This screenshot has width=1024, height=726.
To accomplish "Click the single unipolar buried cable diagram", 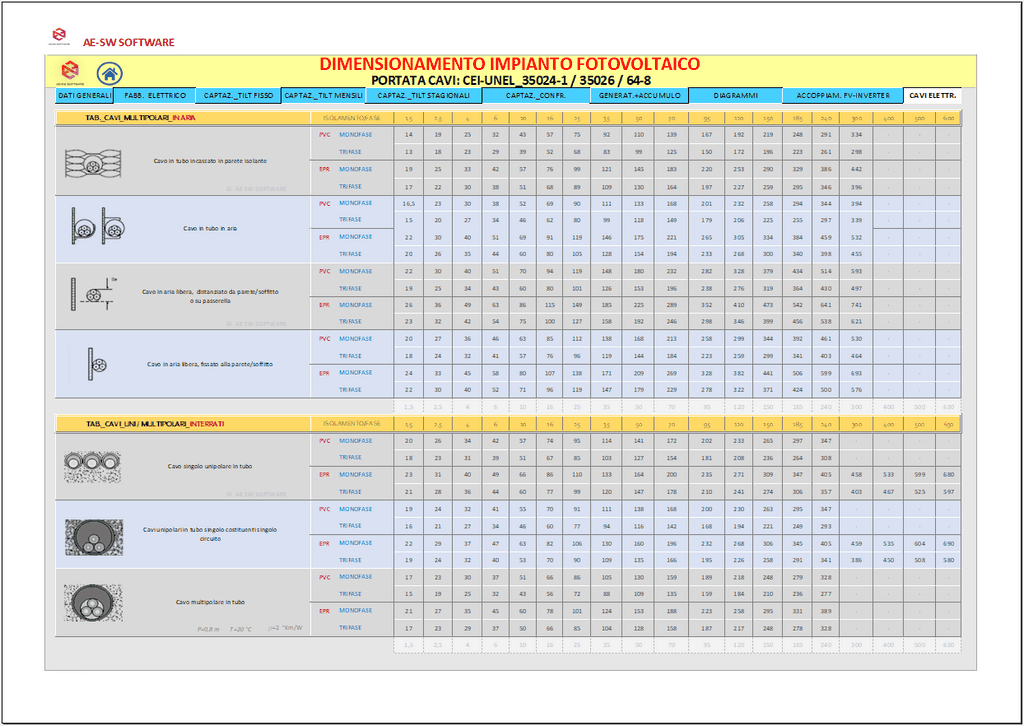I will [x=93, y=466].
